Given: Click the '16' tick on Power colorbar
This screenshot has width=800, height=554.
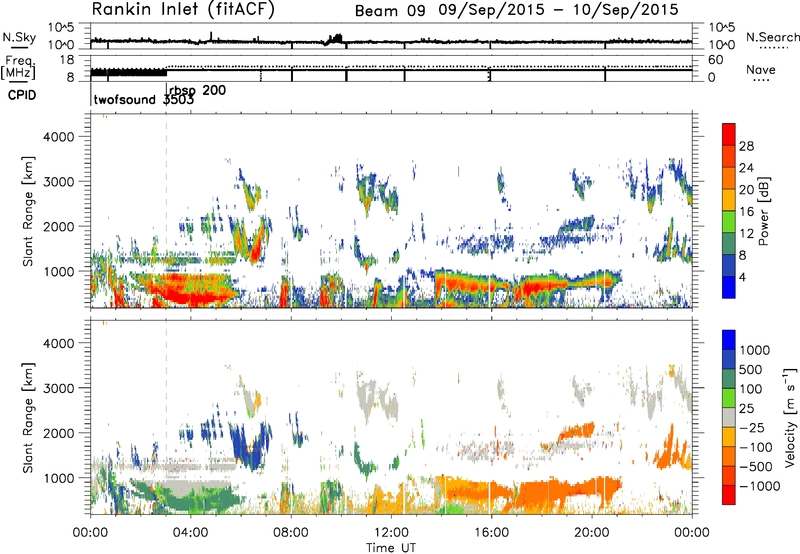Looking at the screenshot, I should click(746, 212).
